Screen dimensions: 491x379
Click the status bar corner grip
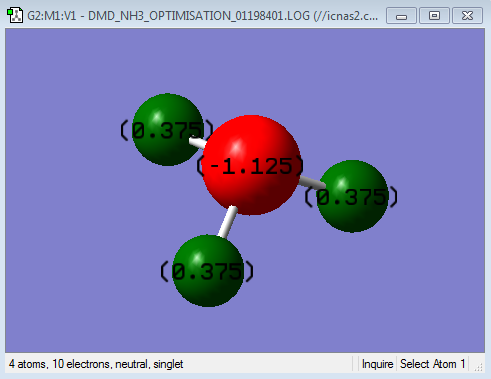(x=479, y=367)
